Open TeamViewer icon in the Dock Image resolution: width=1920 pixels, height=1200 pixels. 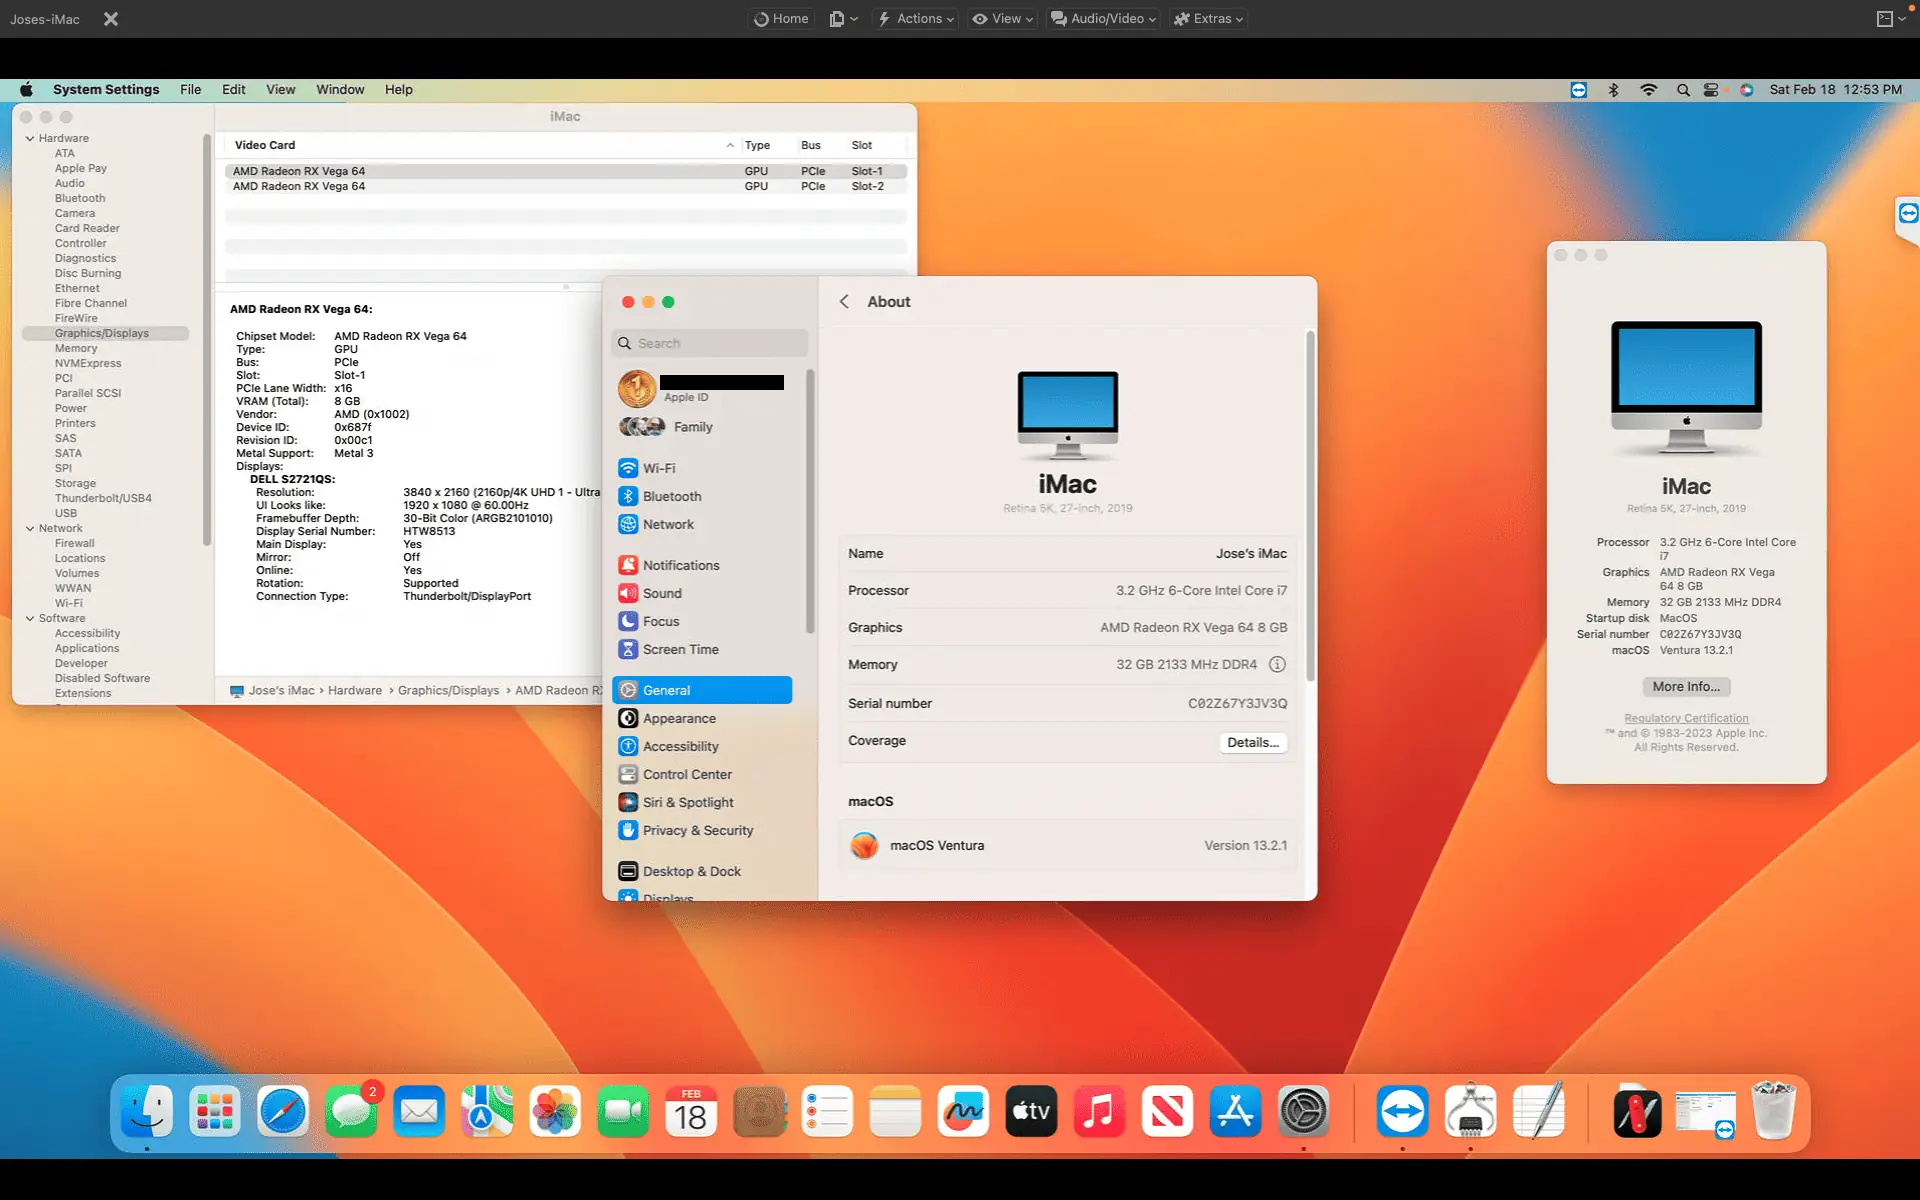pos(1402,1111)
